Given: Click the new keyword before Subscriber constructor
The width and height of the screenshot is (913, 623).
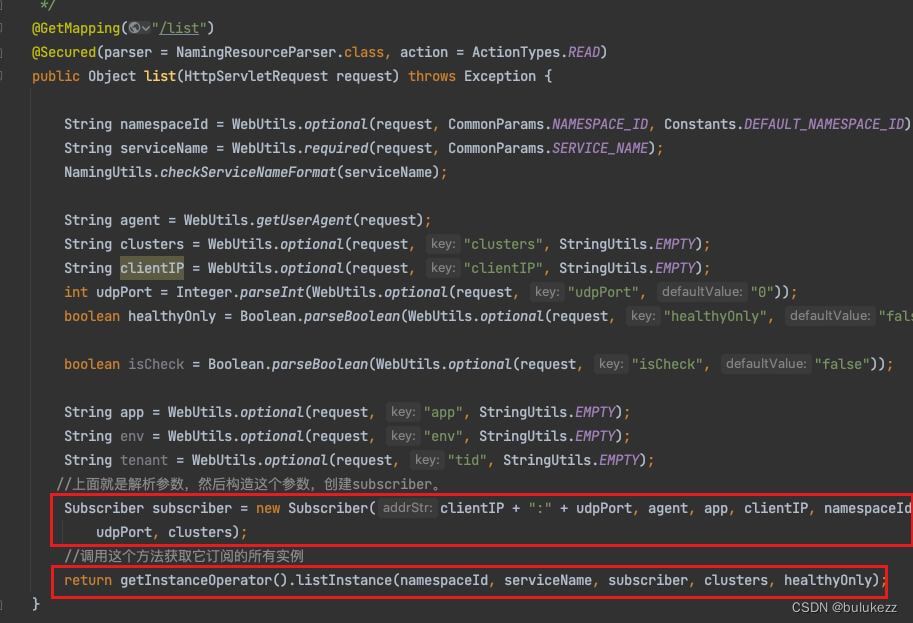Looking at the screenshot, I should point(268,508).
